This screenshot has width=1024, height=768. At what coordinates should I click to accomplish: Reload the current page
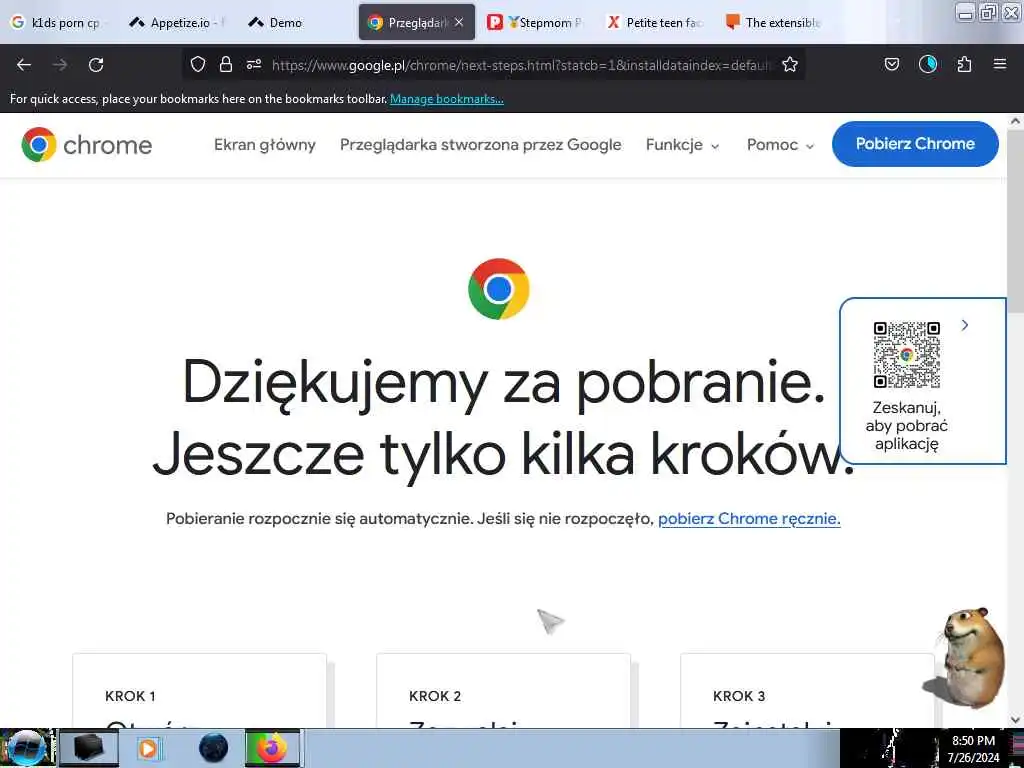click(x=96, y=65)
